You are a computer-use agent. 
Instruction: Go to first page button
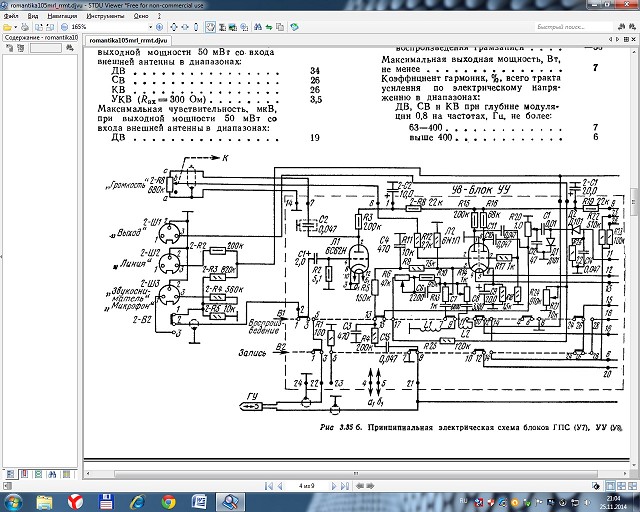(269, 486)
